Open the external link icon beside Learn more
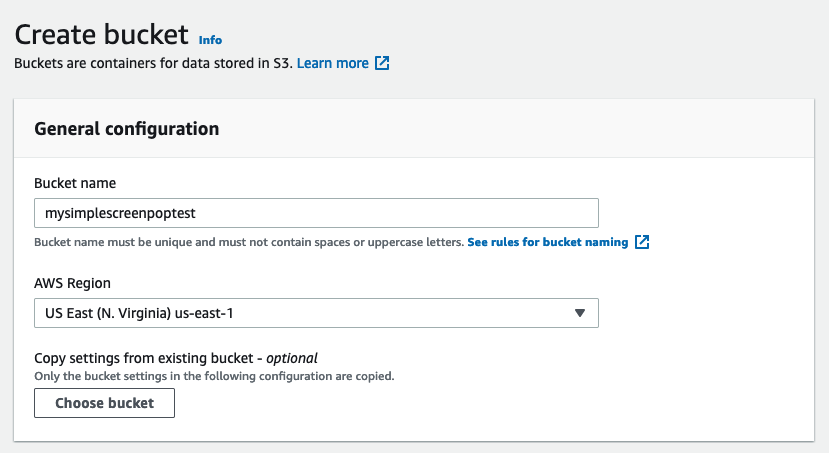Image resolution: width=829 pixels, height=453 pixels. [382, 63]
